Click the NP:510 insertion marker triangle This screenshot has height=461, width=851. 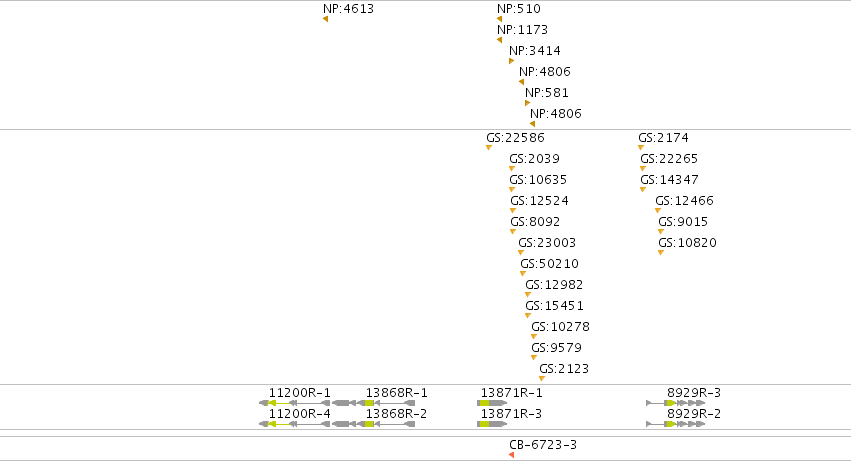[499, 19]
